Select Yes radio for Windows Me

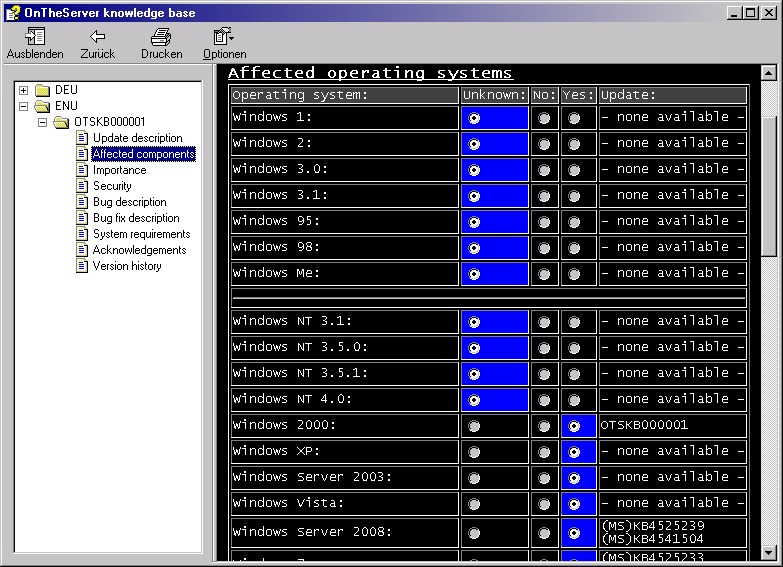point(574,274)
